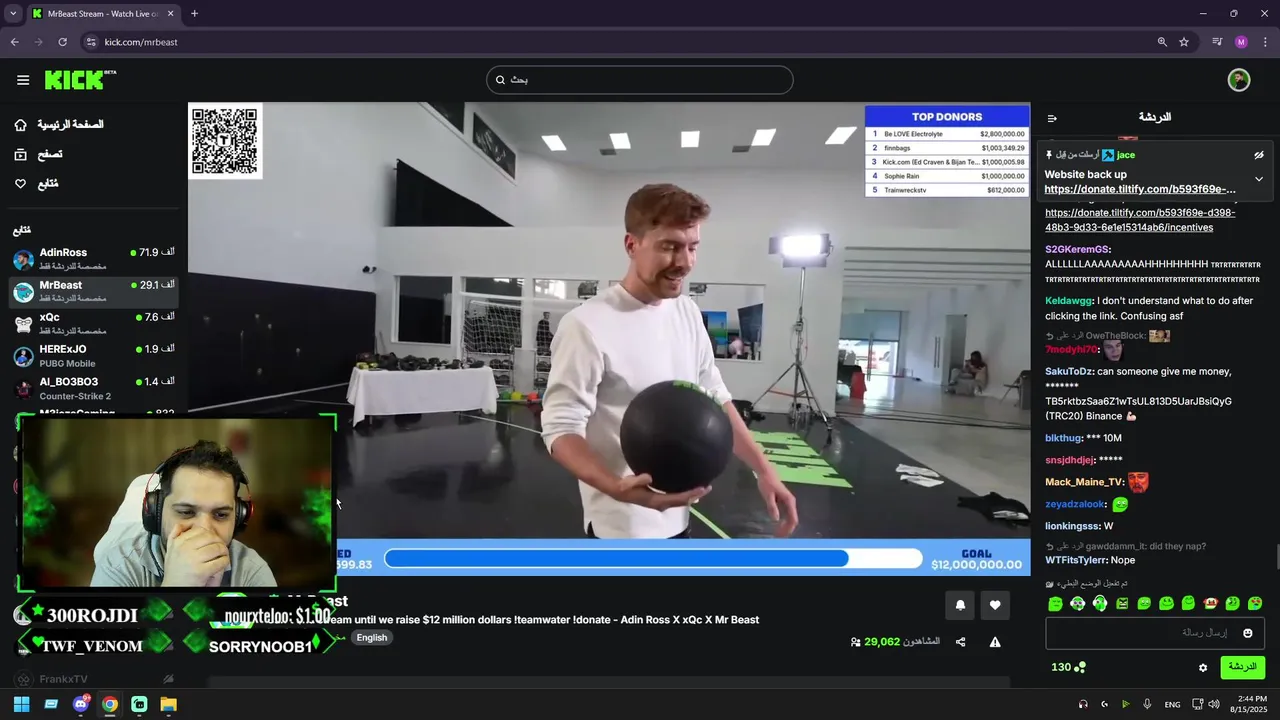This screenshot has width=1280, height=720.
Task: Click the ENG language indicator
Action: 1172,704
